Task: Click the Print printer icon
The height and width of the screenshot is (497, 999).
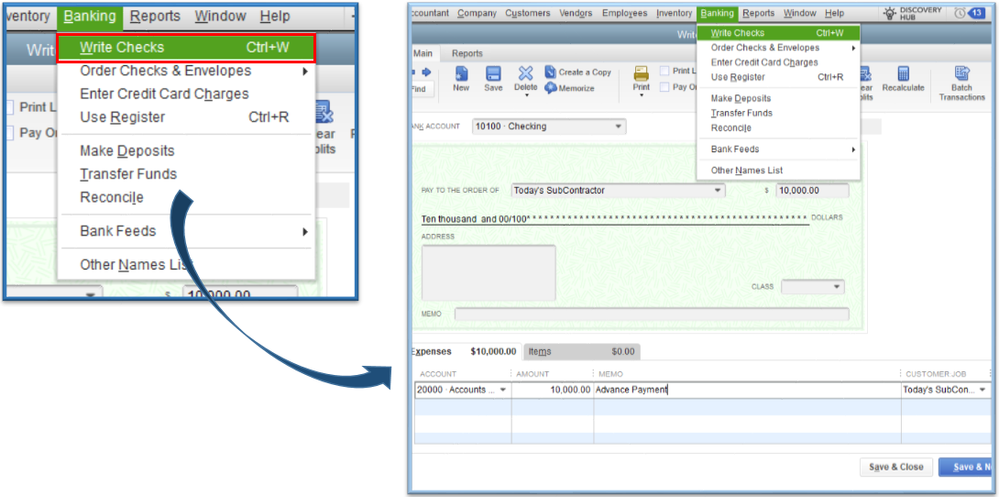Action: point(641,74)
